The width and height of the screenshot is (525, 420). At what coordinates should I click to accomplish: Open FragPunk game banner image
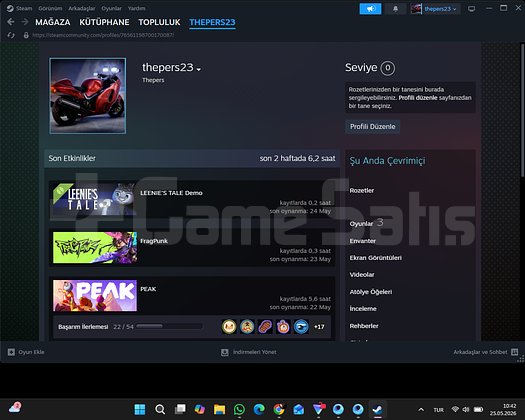(x=95, y=248)
